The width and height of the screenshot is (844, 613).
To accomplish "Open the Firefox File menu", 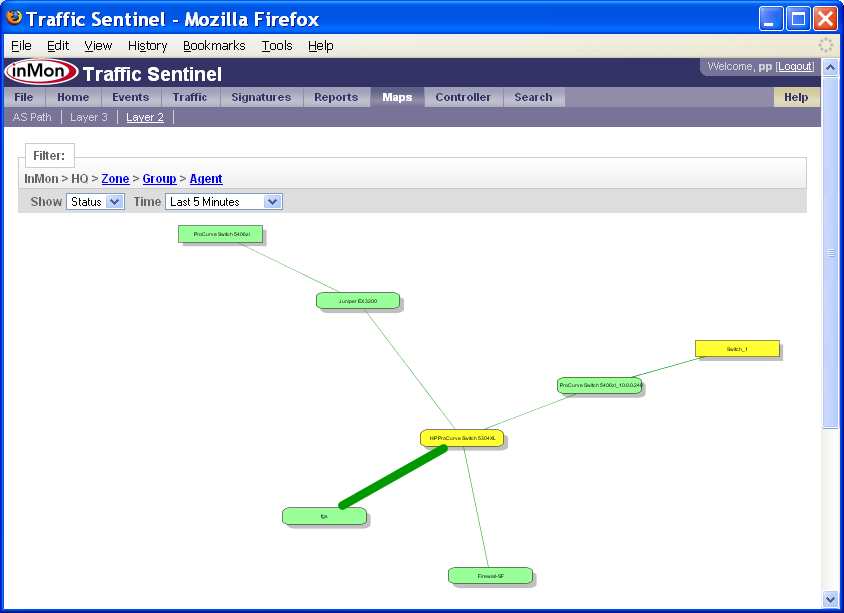I will 22,46.
